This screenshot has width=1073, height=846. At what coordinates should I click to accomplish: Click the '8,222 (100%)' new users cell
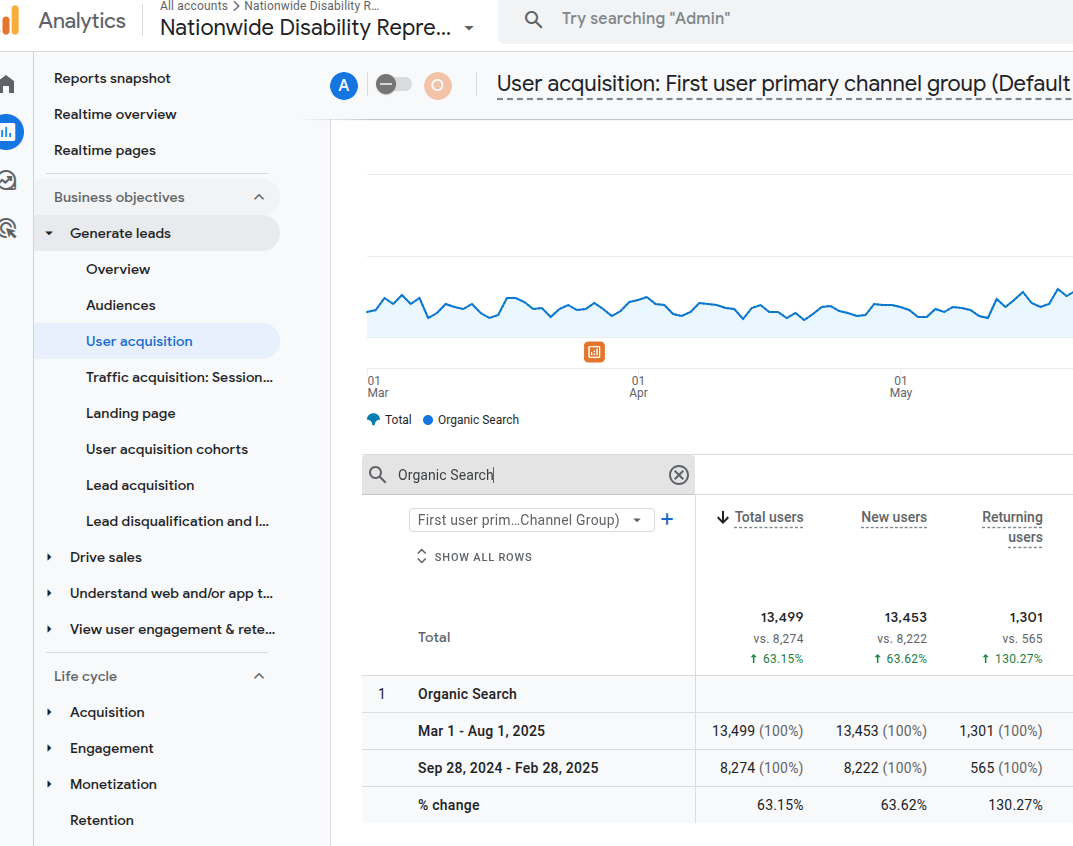885,768
